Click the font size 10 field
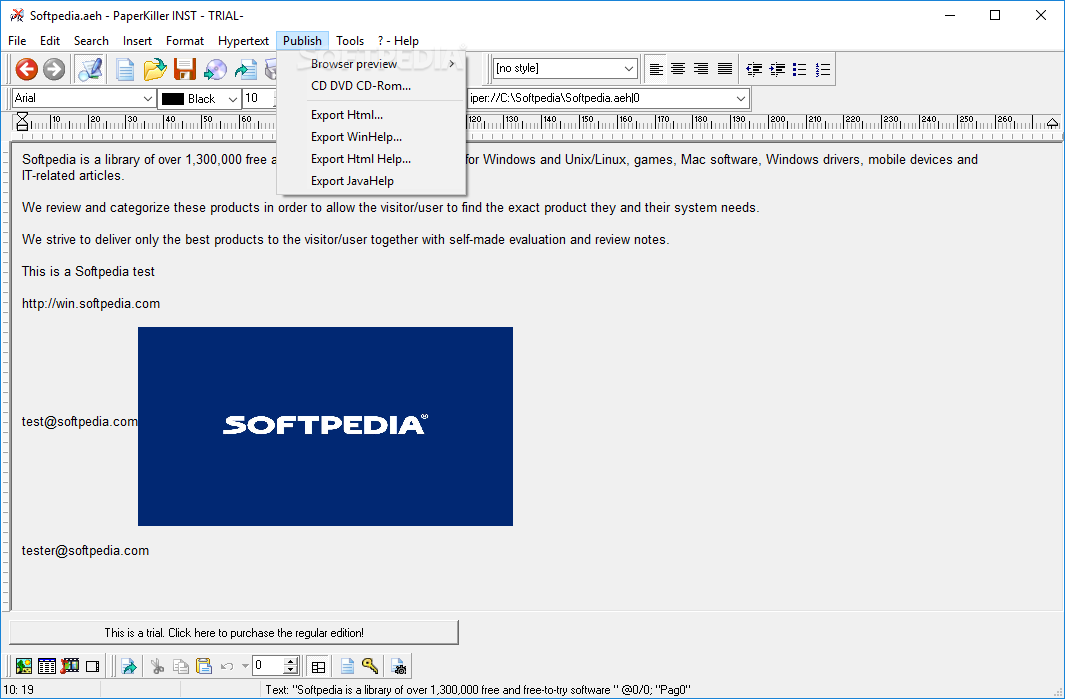Screen dimensions: 1065x699 pyautogui.click(x=259, y=98)
